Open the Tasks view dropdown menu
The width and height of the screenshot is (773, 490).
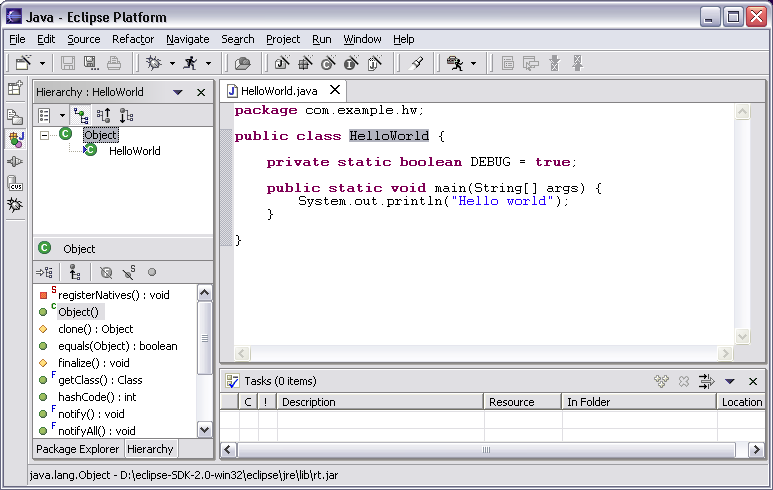(730, 381)
